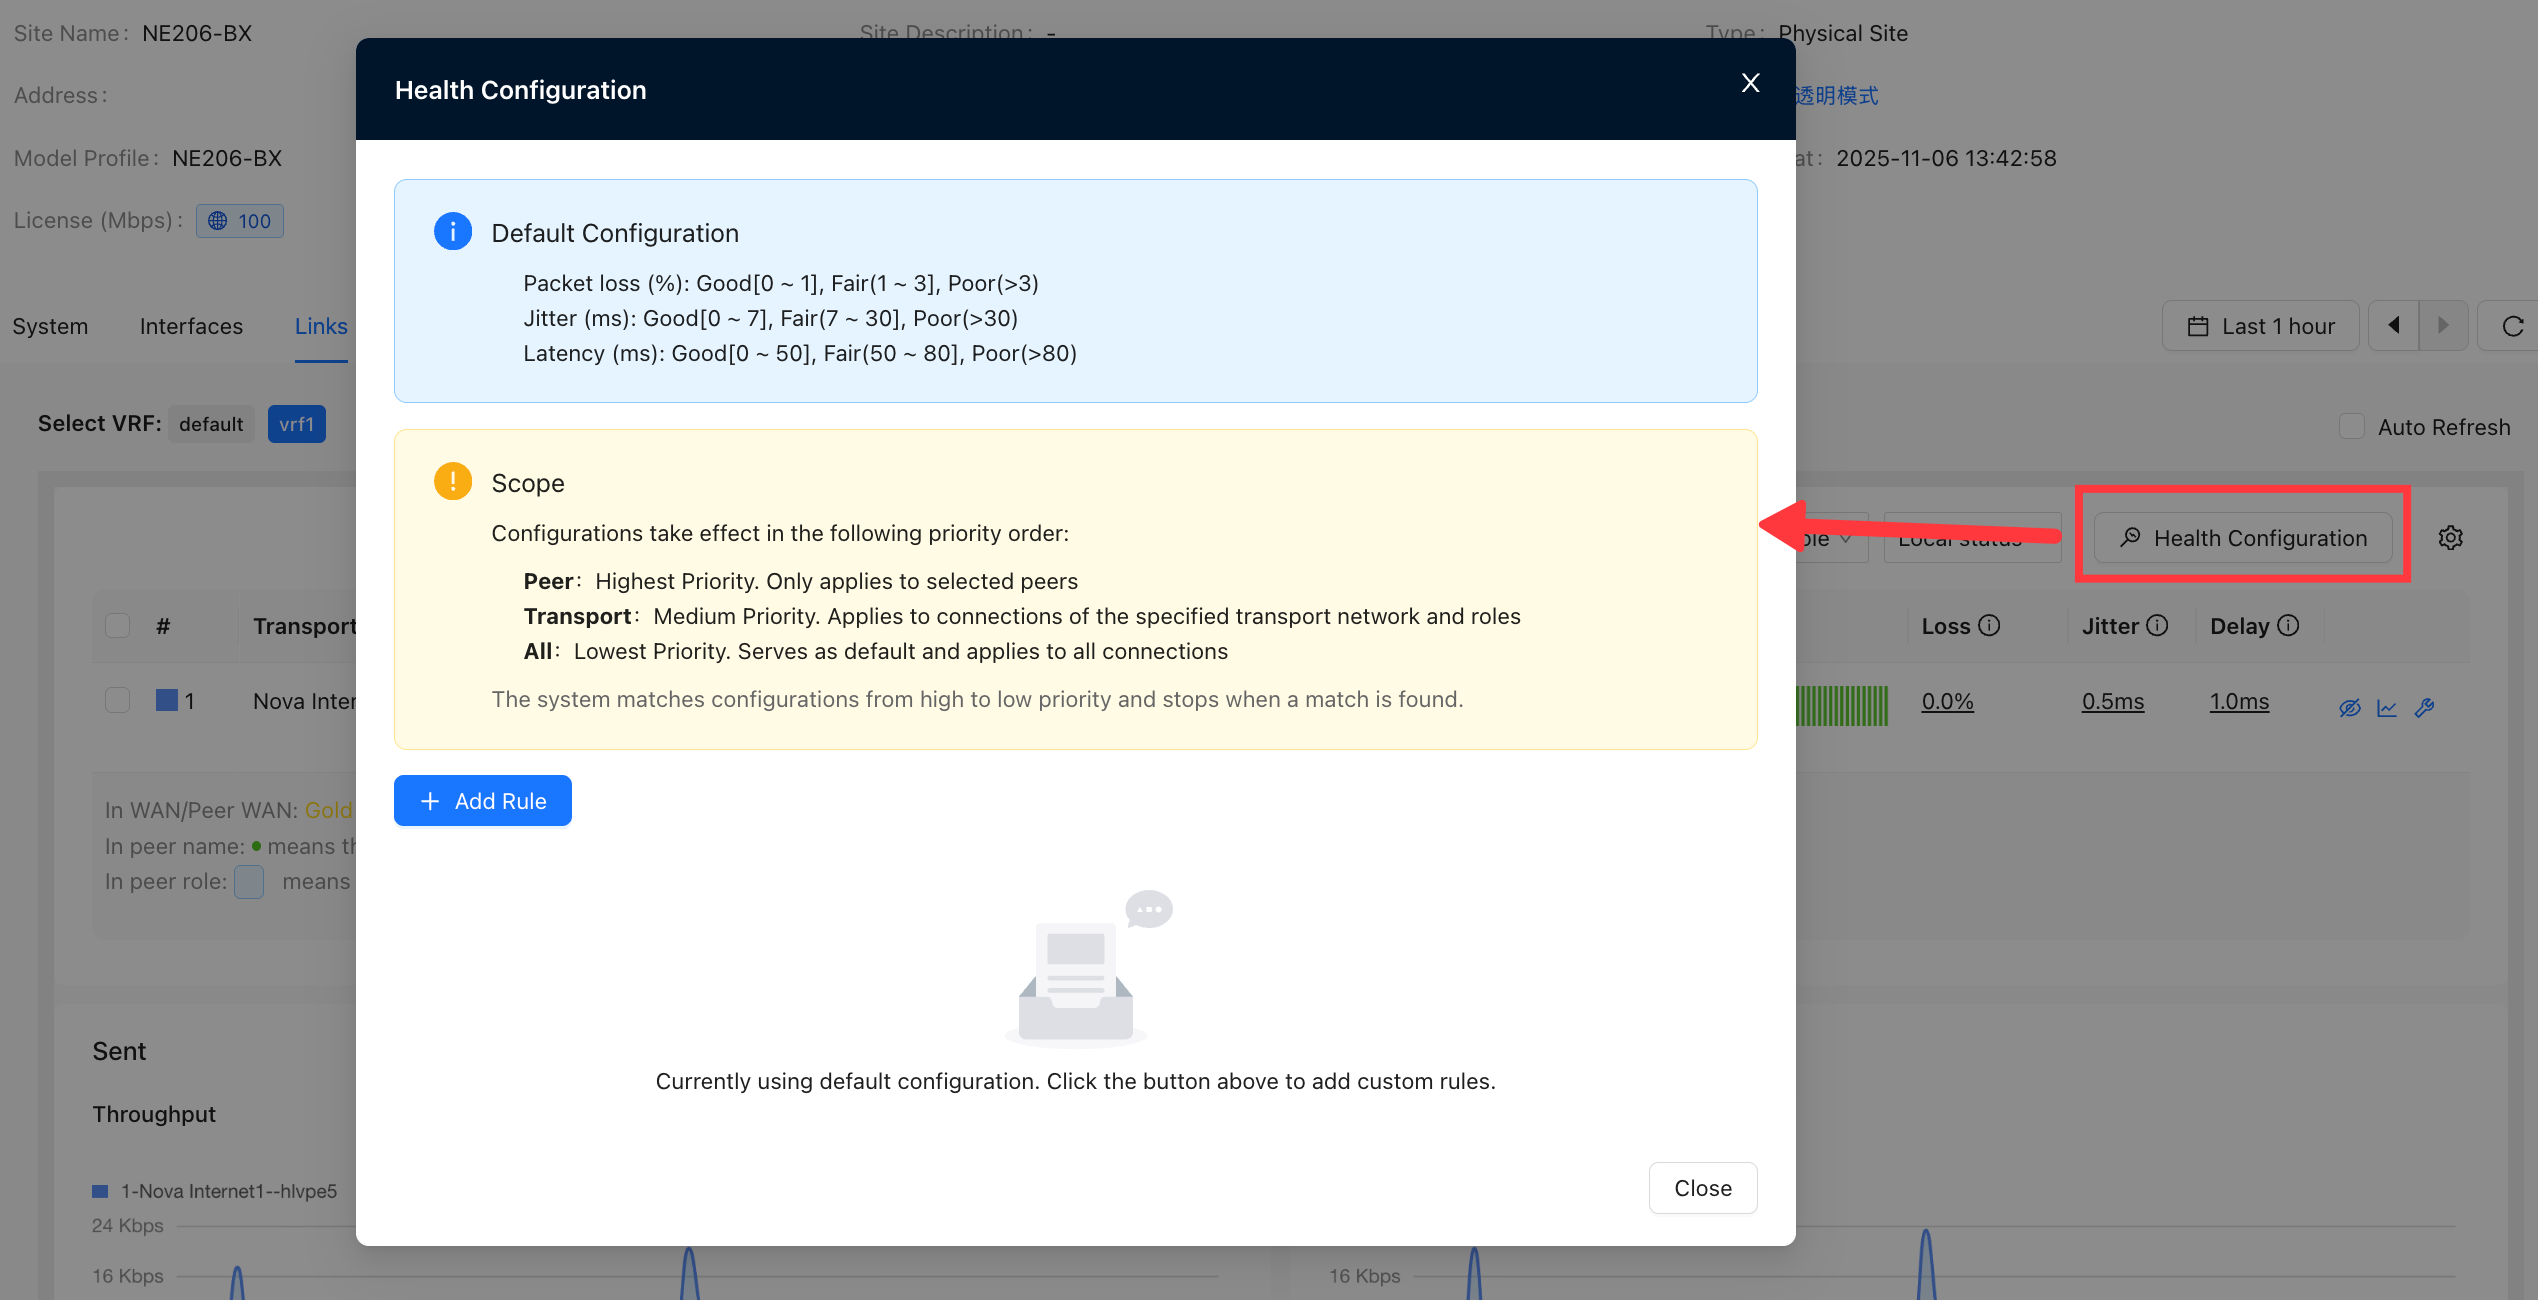Click the refresh icon in the time toolbar
Screen dimensions: 2538x1300
2512,326
